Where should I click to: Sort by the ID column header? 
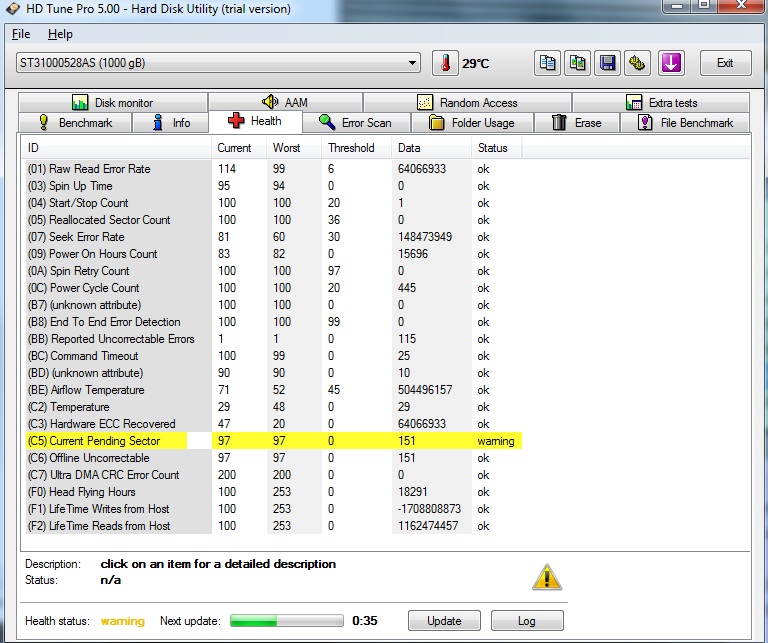click(117, 148)
